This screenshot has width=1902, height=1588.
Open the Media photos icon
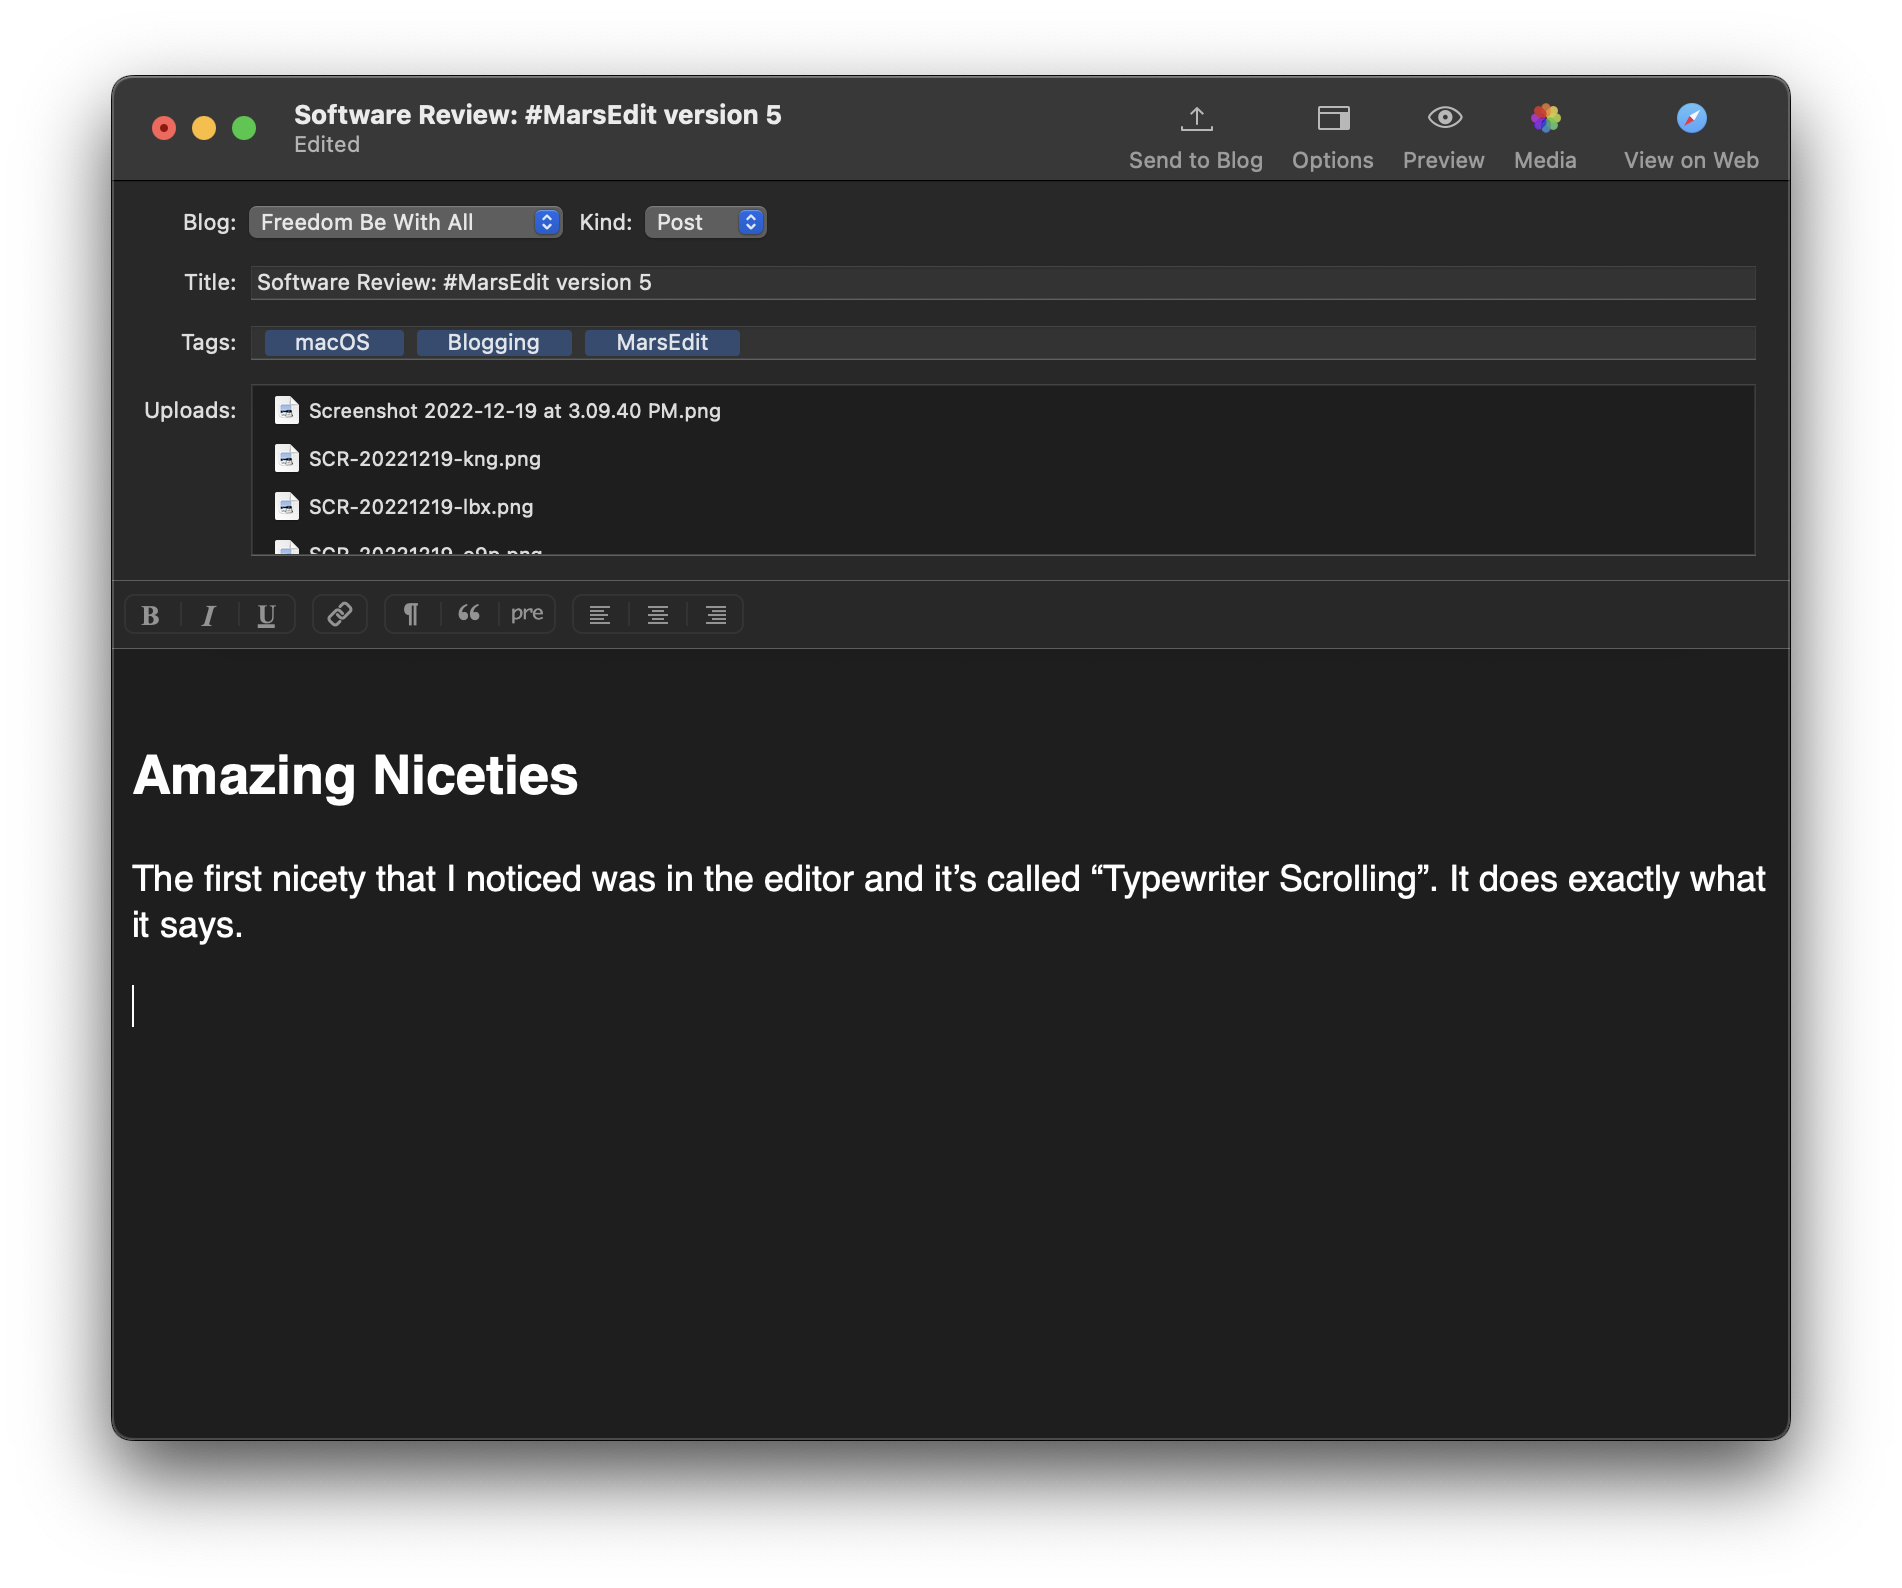(x=1545, y=118)
